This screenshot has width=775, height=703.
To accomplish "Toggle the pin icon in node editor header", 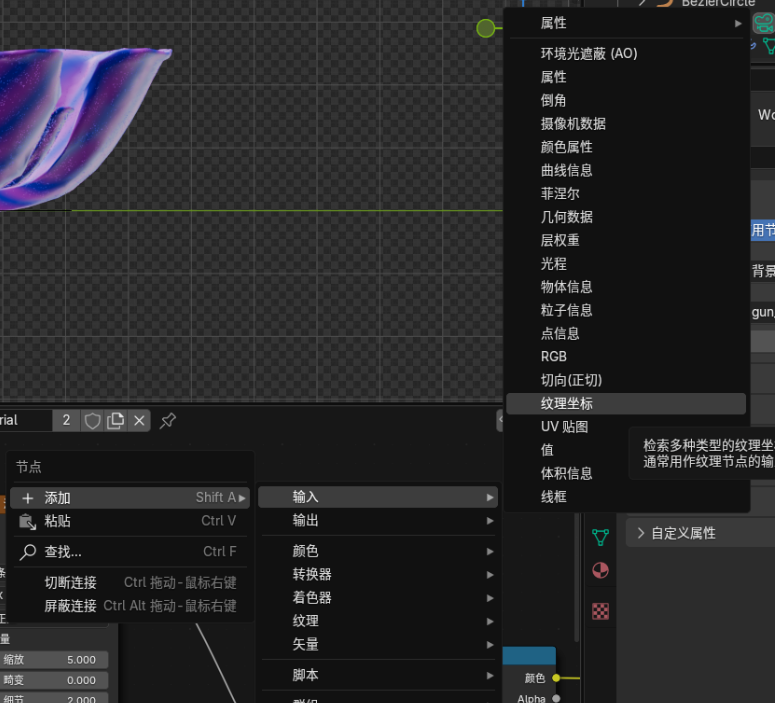I will [x=168, y=421].
